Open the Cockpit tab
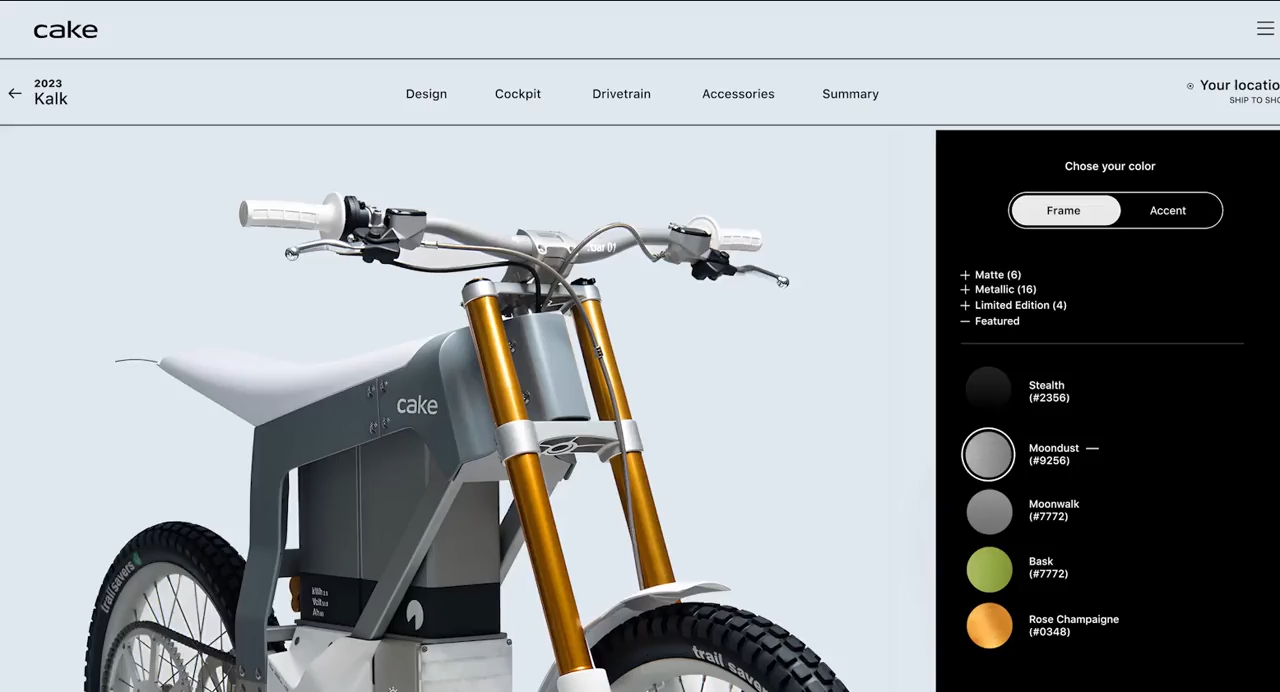This screenshot has width=1280, height=692. tap(518, 94)
